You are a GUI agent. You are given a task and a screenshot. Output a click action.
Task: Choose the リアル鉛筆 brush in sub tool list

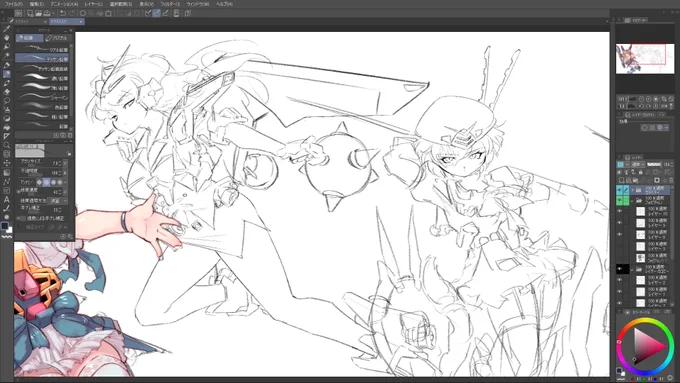tap(42, 49)
